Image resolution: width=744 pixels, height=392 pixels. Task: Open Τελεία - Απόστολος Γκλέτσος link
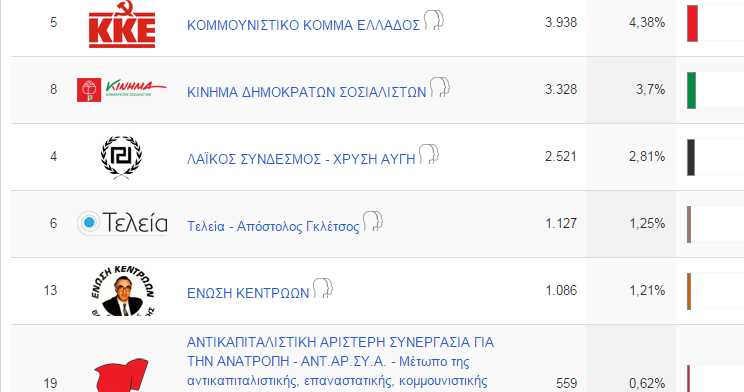(x=273, y=226)
